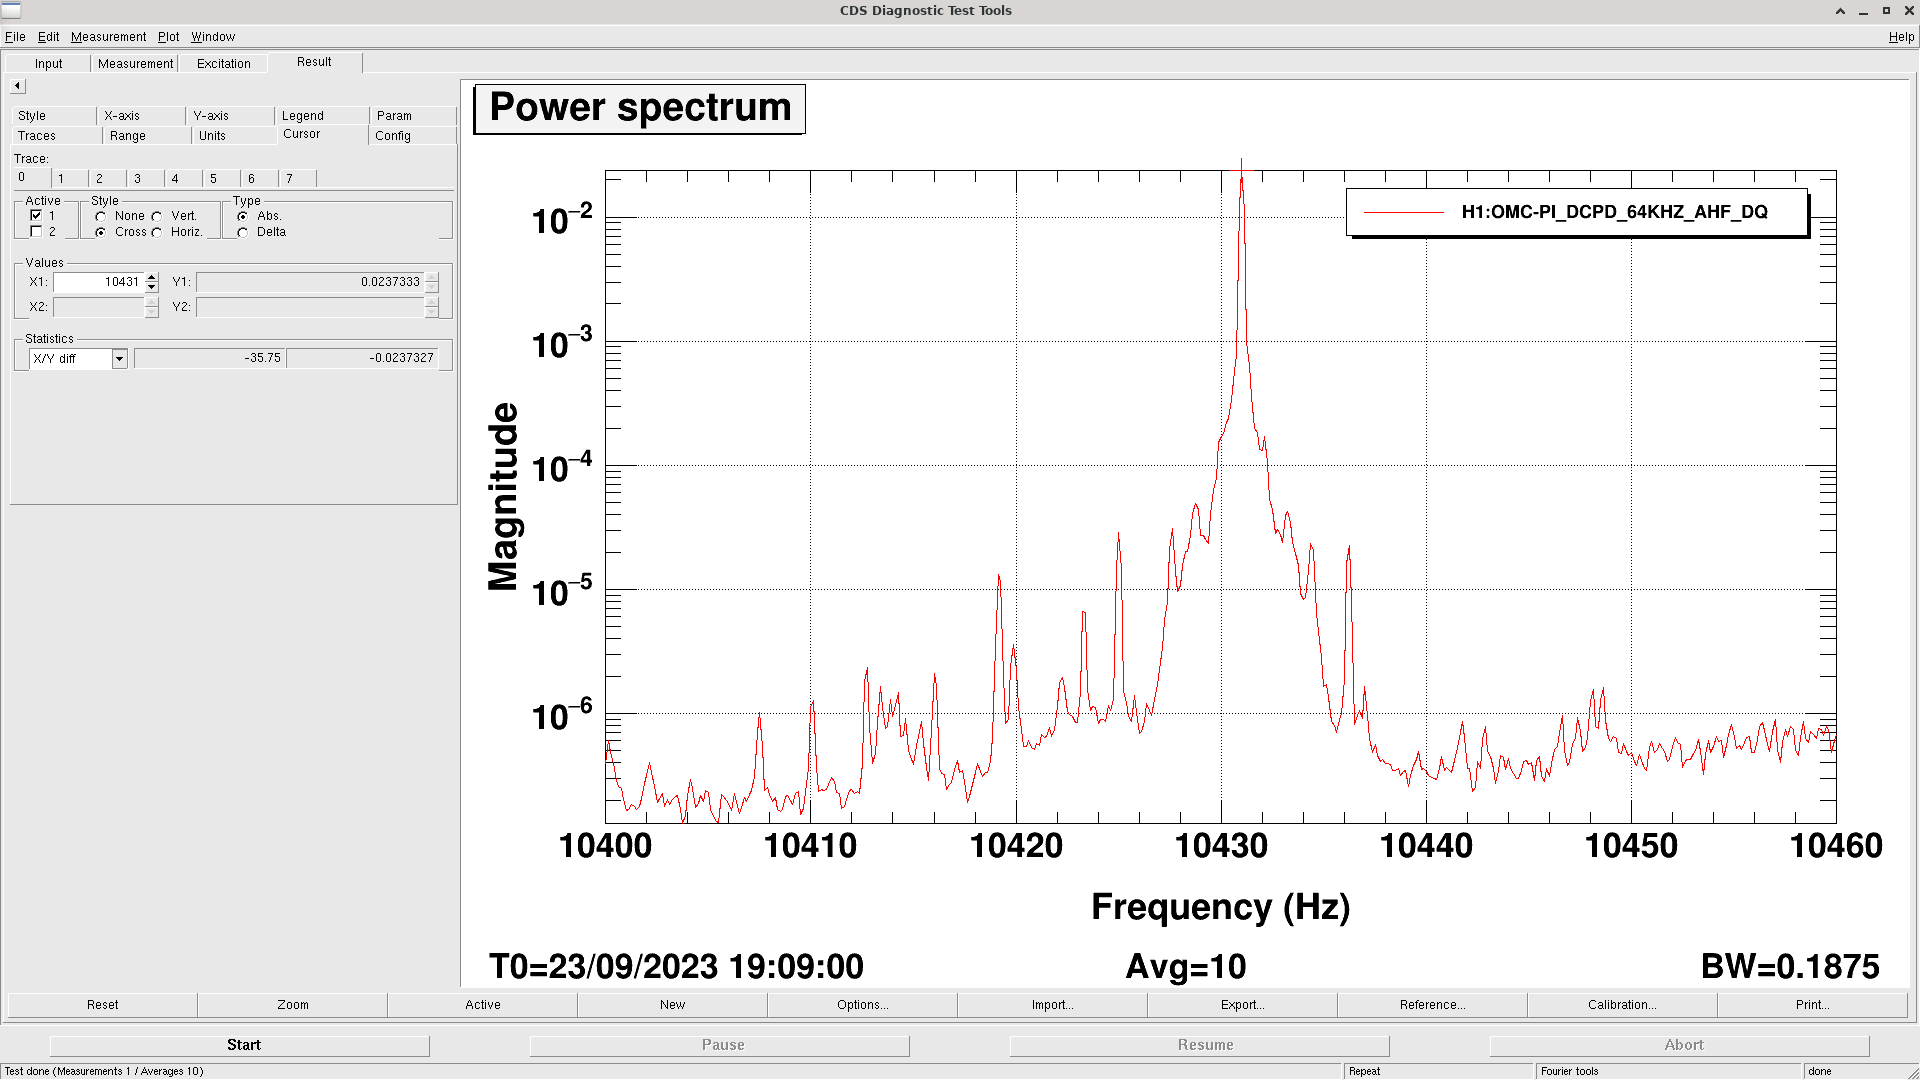Switch to the Measurement tab
Screen dimensions: 1920x1080
click(x=135, y=64)
